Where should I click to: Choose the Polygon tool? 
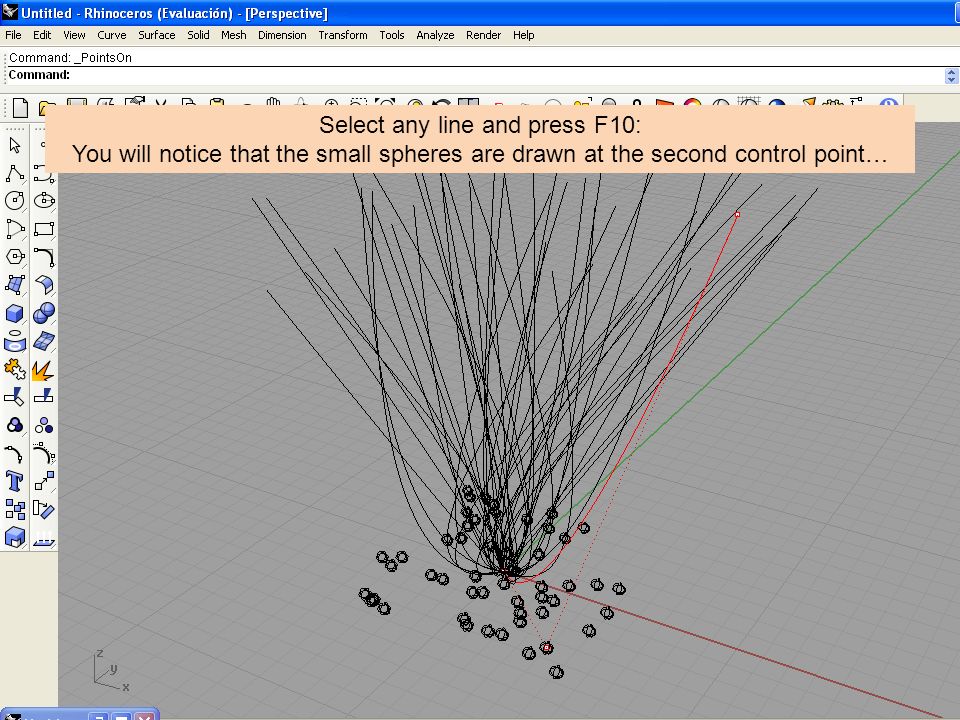tap(15, 257)
